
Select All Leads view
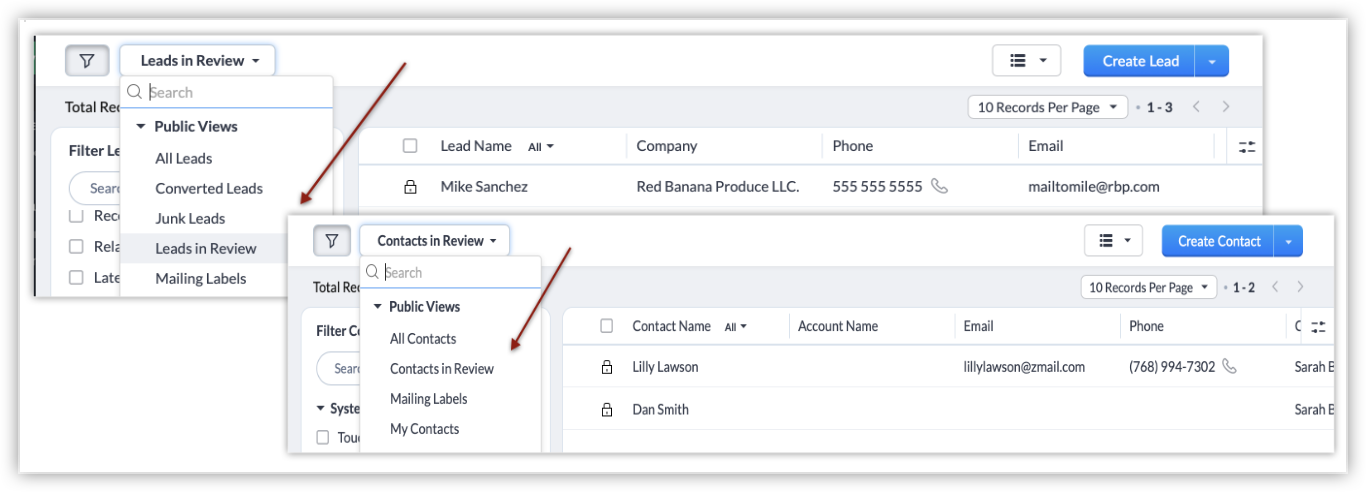pyautogui.click(x=184, y=158)
